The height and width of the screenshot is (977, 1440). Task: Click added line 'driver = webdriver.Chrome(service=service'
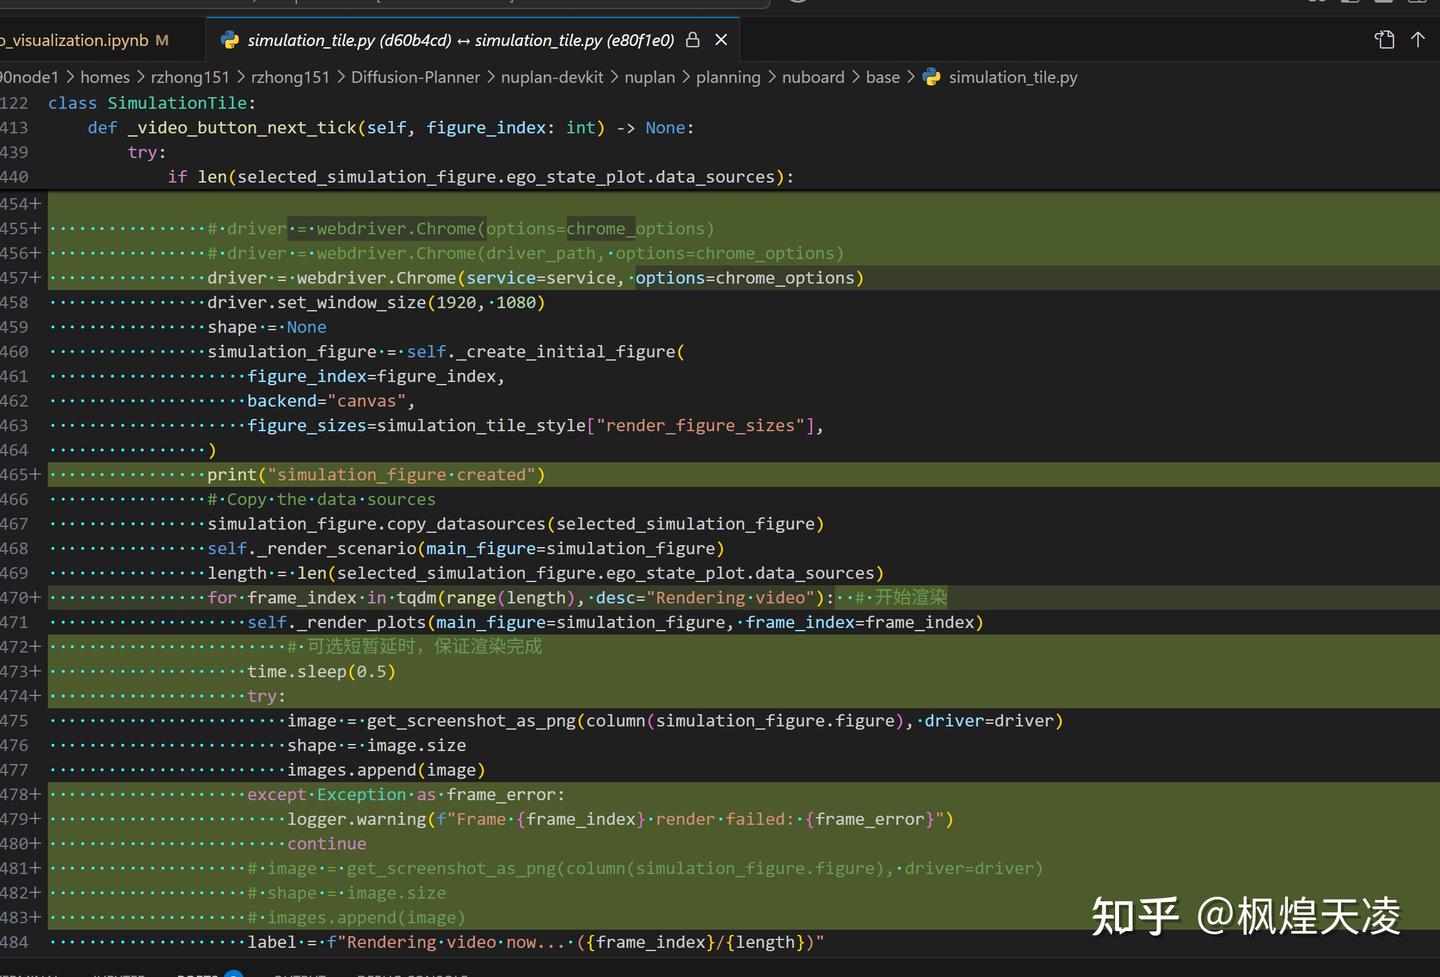(x=535, y=278)
